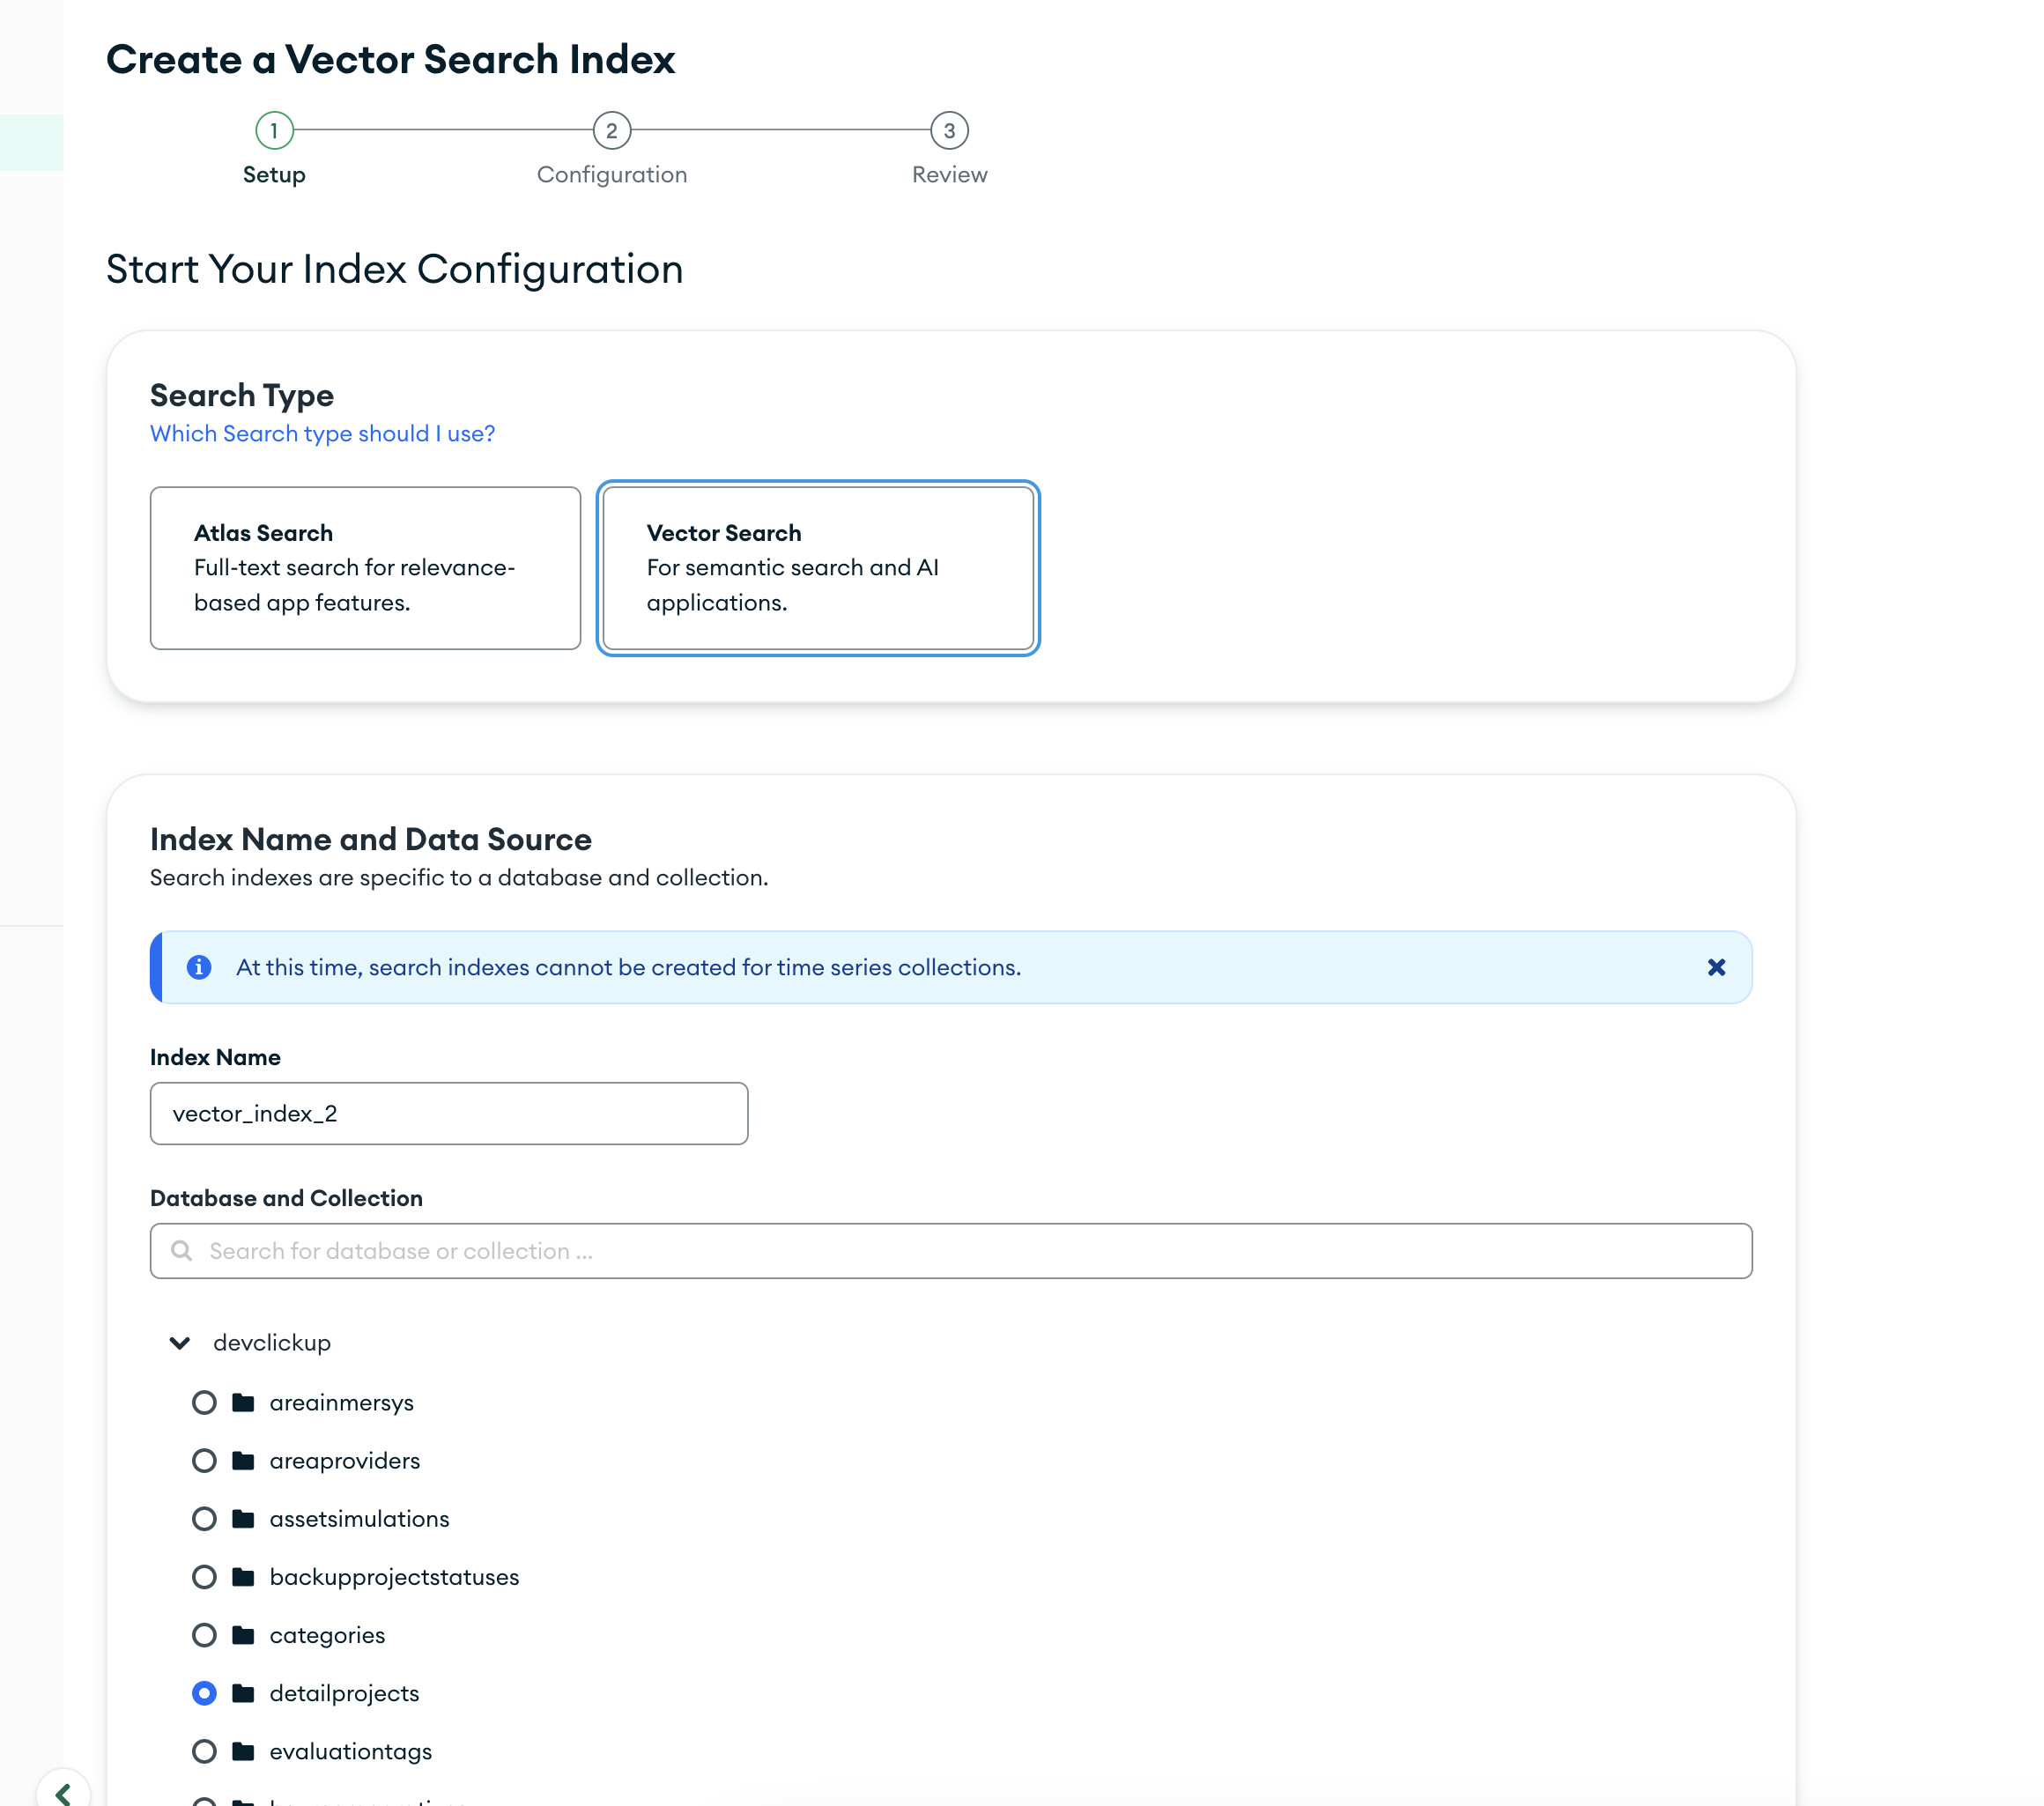Select the assetsimulations collection radio button

click(x=204, y=1519)
